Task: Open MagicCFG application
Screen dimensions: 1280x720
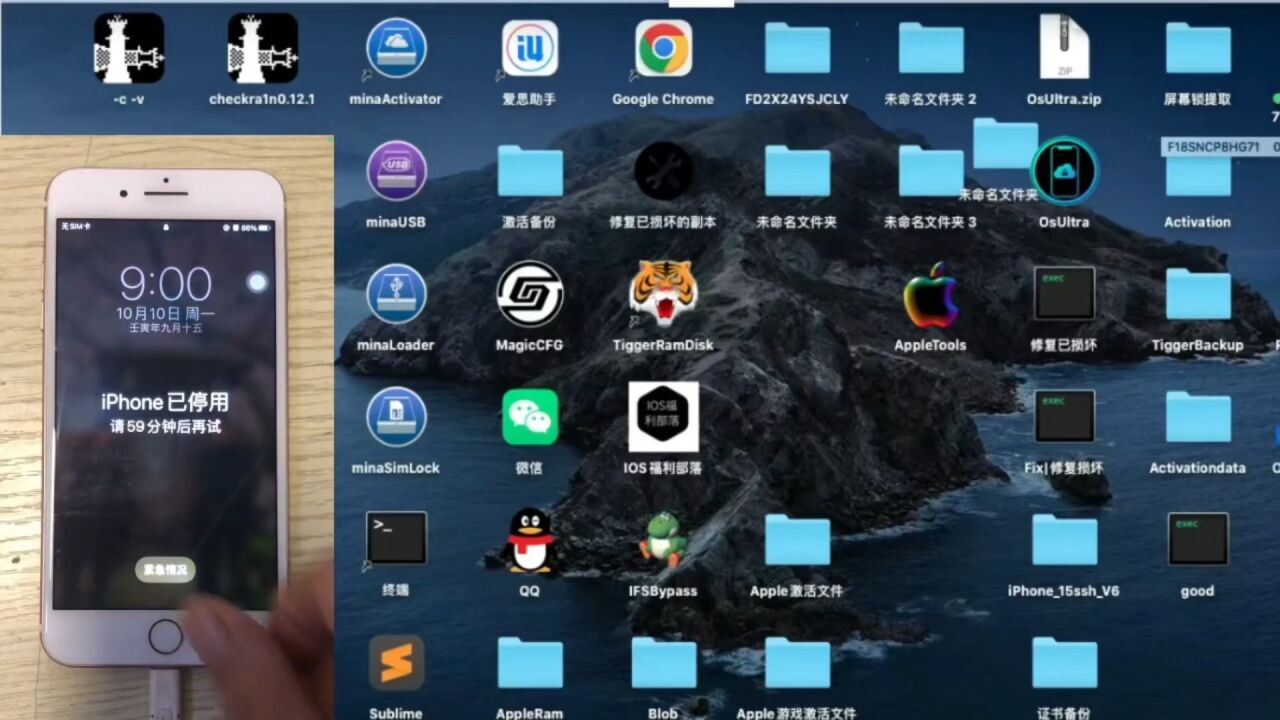Action: pyautogui.click(x=530, y=294)
